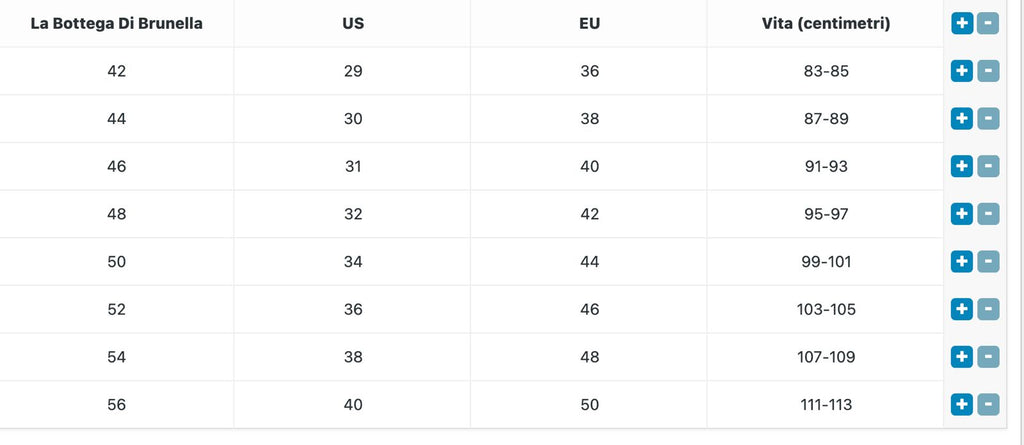The height and width of the screenshot is (445, 1024).
Task: Add a row after the 91-93 row
Action: coord(962,166)
